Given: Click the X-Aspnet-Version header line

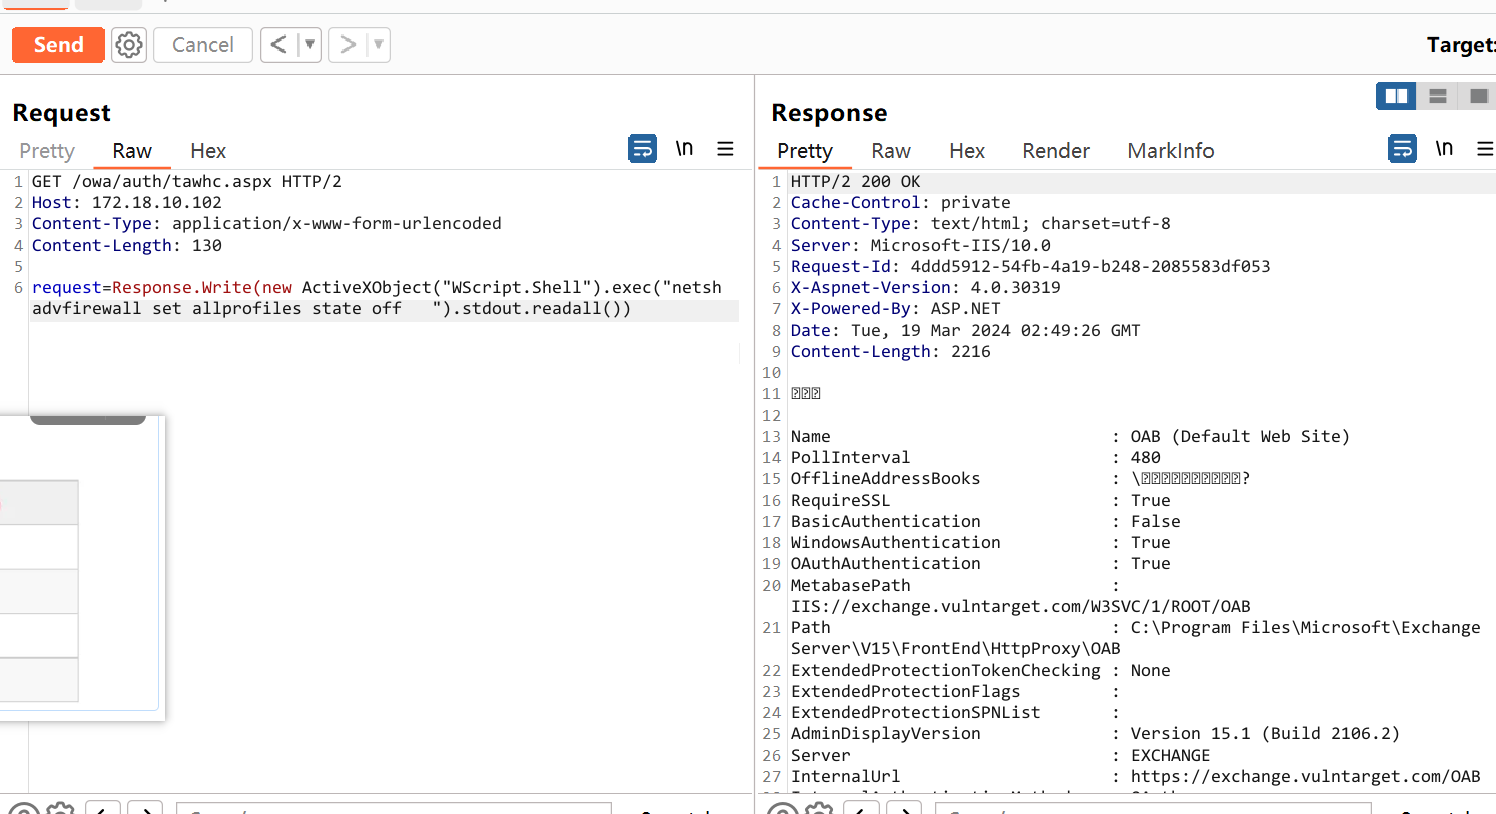Looking at the screenshot, I should pos(926,288).
